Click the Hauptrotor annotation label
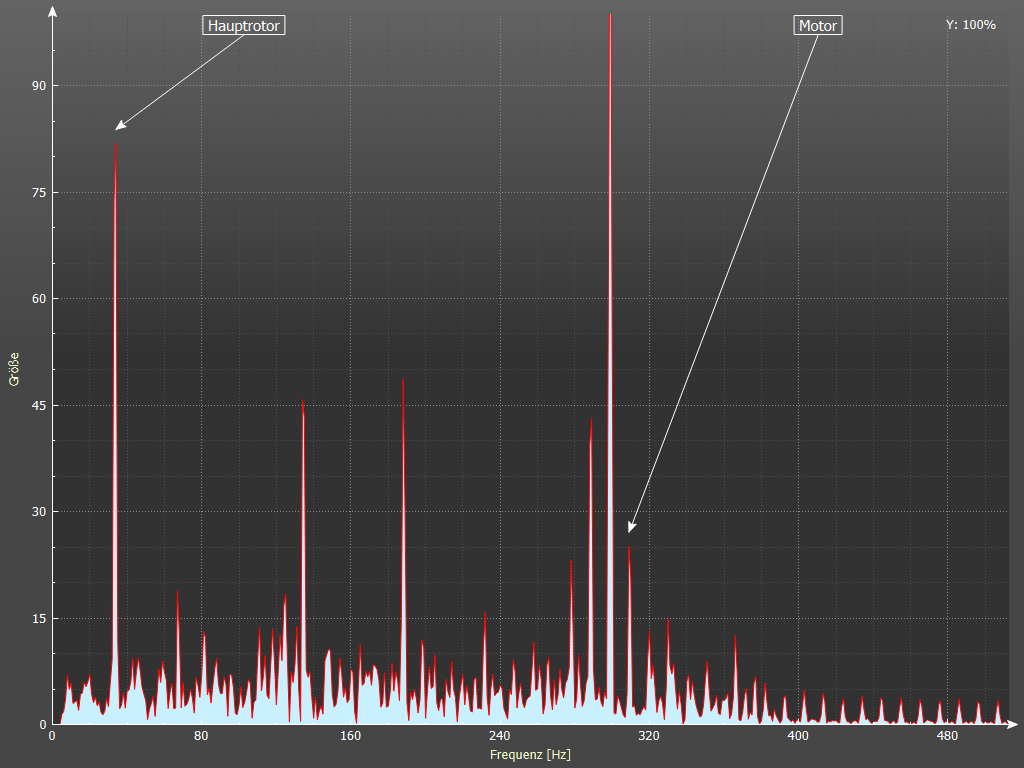 [244, 26]
